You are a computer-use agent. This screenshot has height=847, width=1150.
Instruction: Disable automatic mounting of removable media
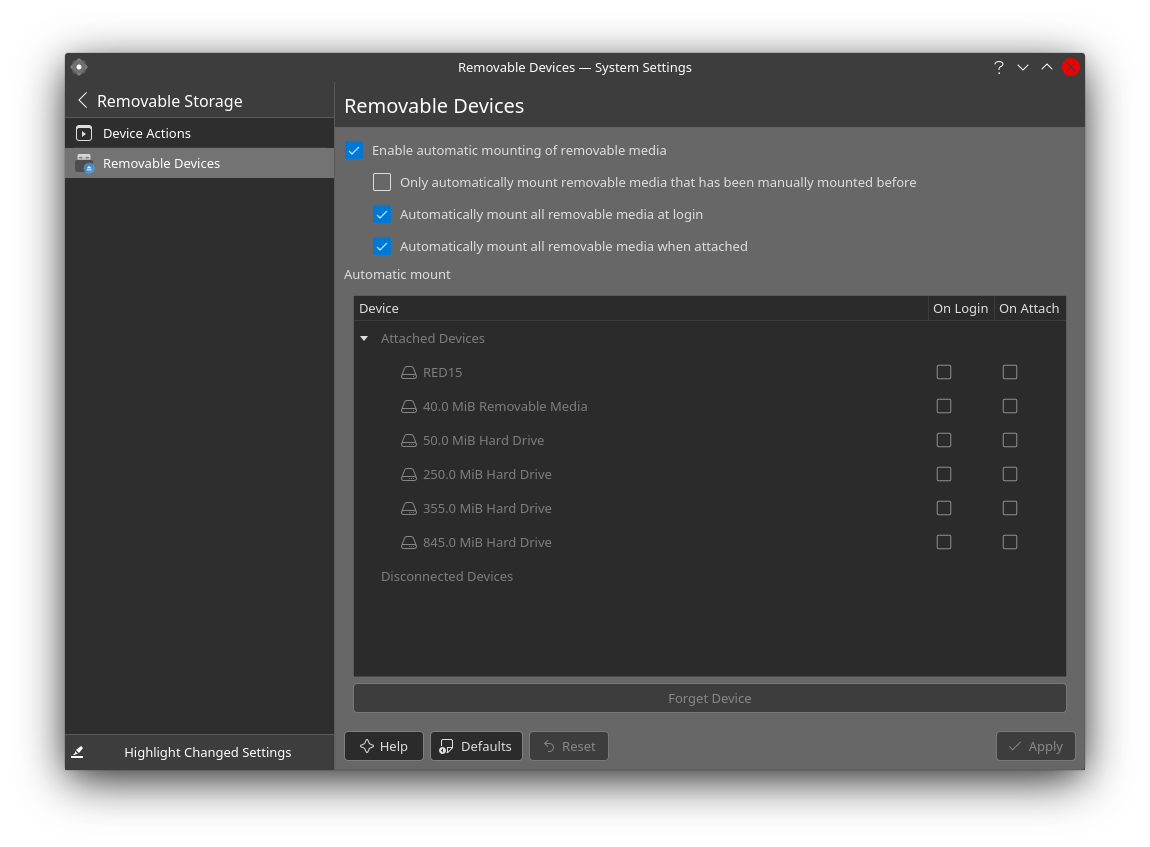click(354, 151)
